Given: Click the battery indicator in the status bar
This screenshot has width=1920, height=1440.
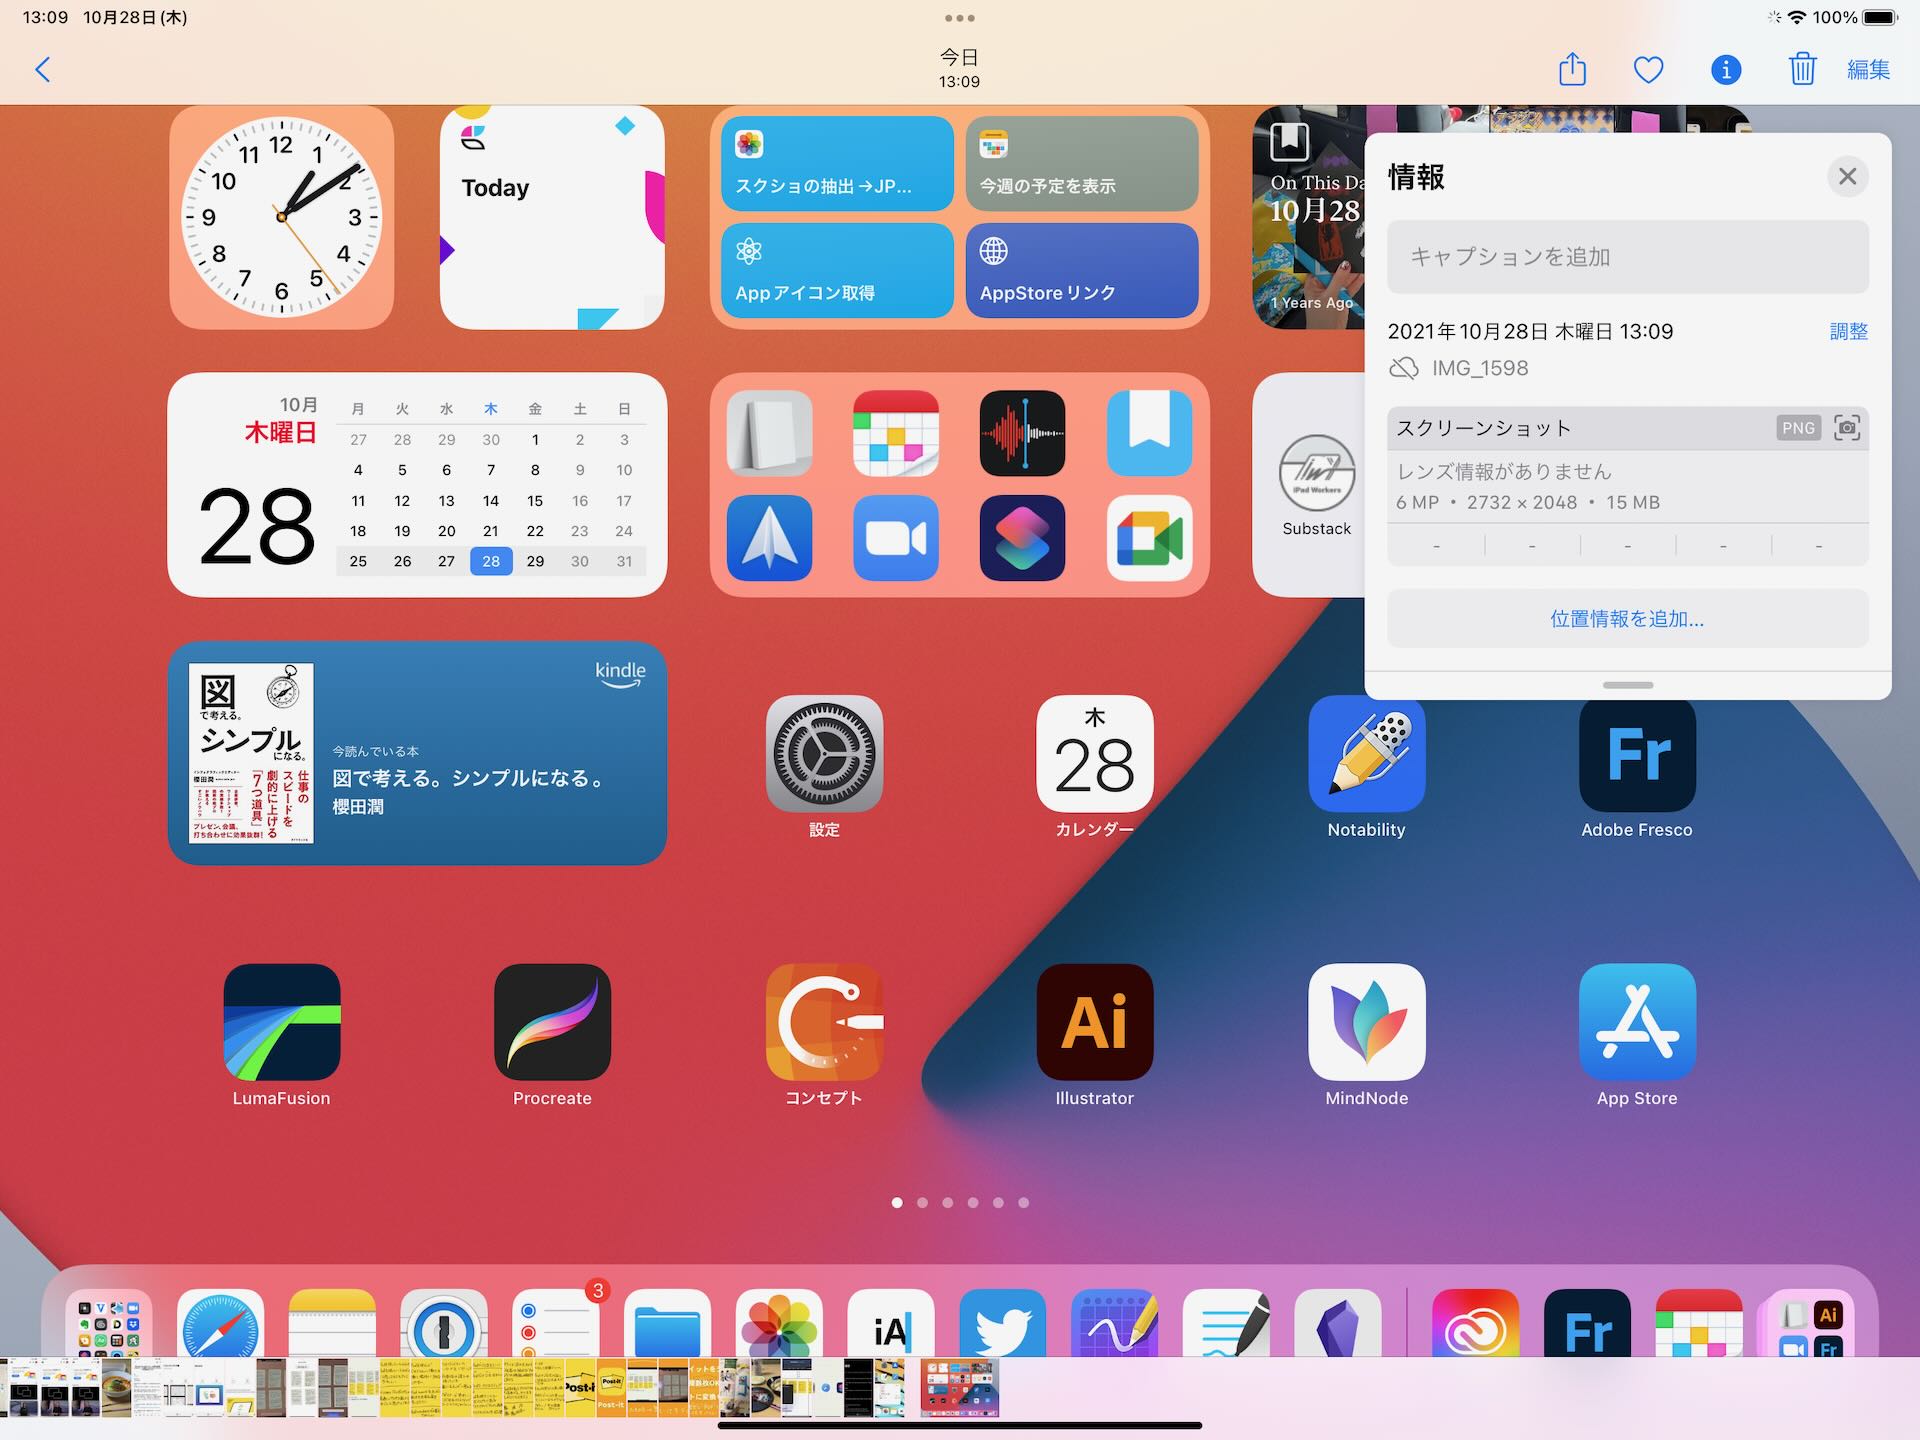Looking at the screenshot, I should pos(1880,17).
